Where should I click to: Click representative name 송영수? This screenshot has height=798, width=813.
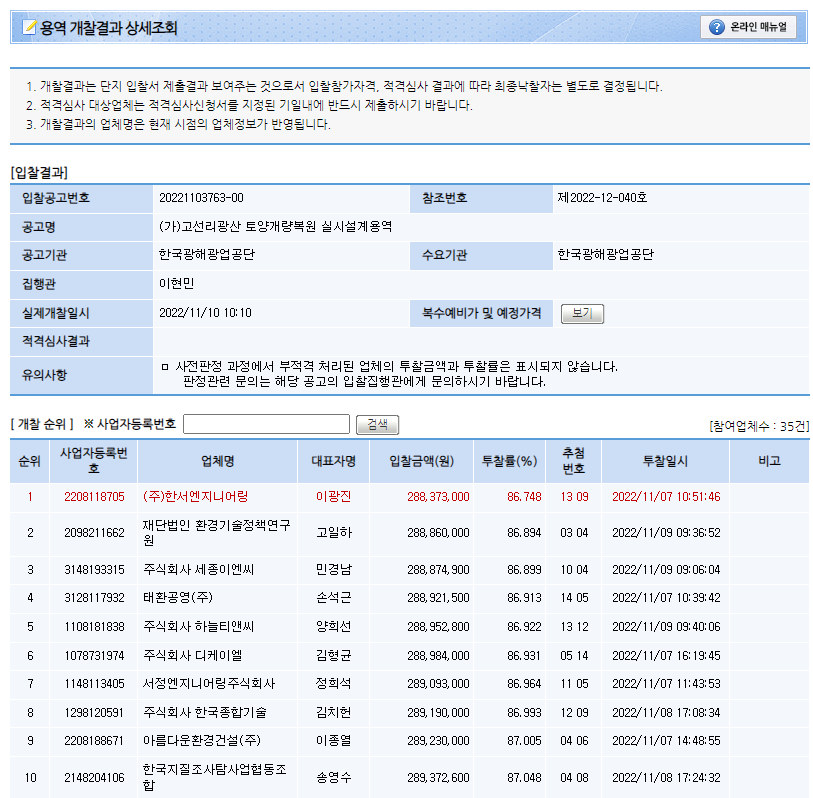333,778
